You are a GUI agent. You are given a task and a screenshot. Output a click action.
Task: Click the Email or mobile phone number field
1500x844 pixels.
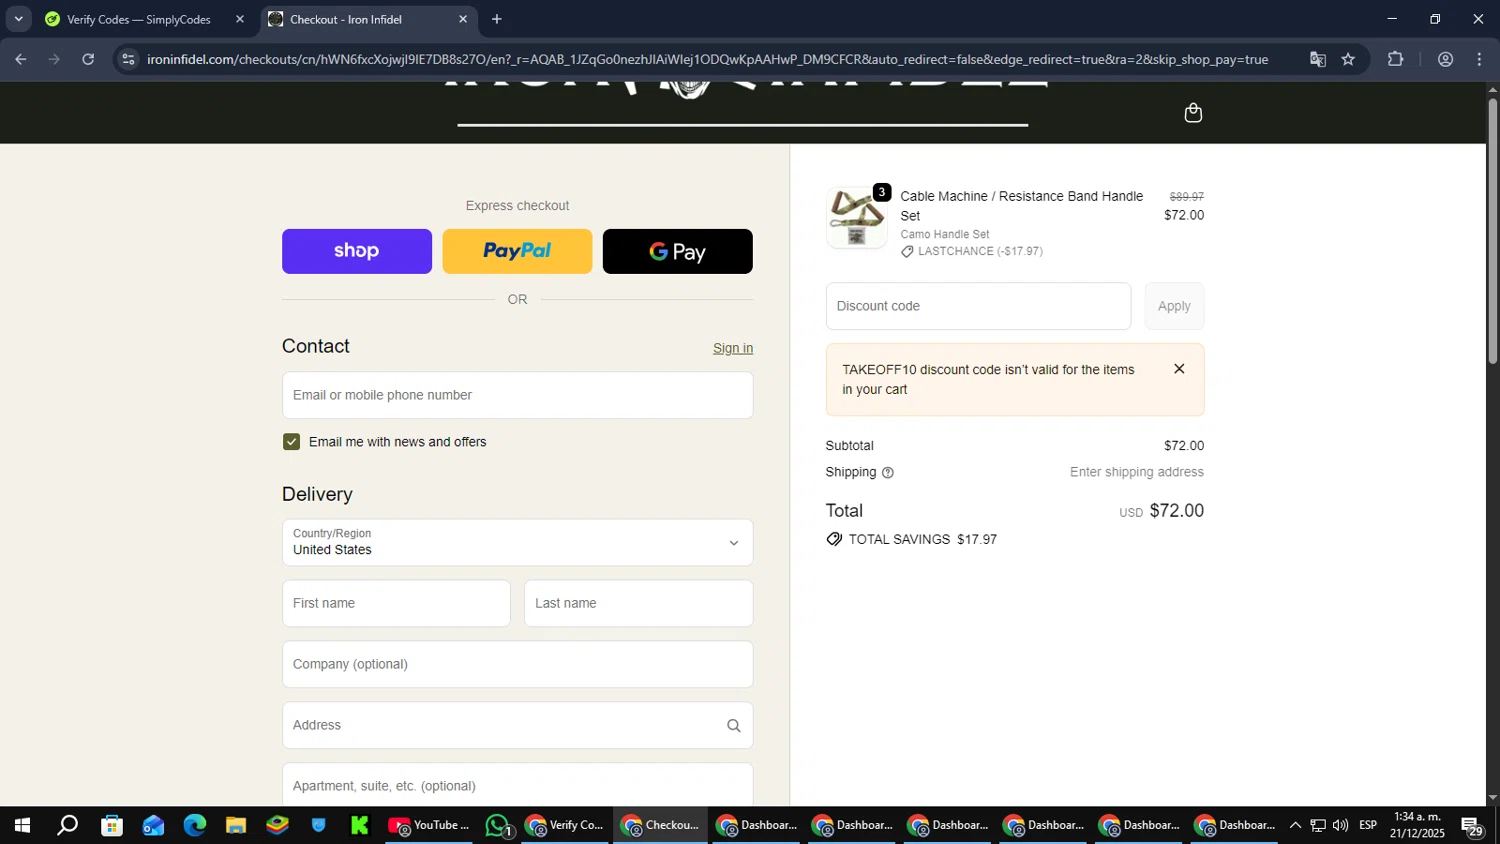pyautogui.click(x=517, y=395)
